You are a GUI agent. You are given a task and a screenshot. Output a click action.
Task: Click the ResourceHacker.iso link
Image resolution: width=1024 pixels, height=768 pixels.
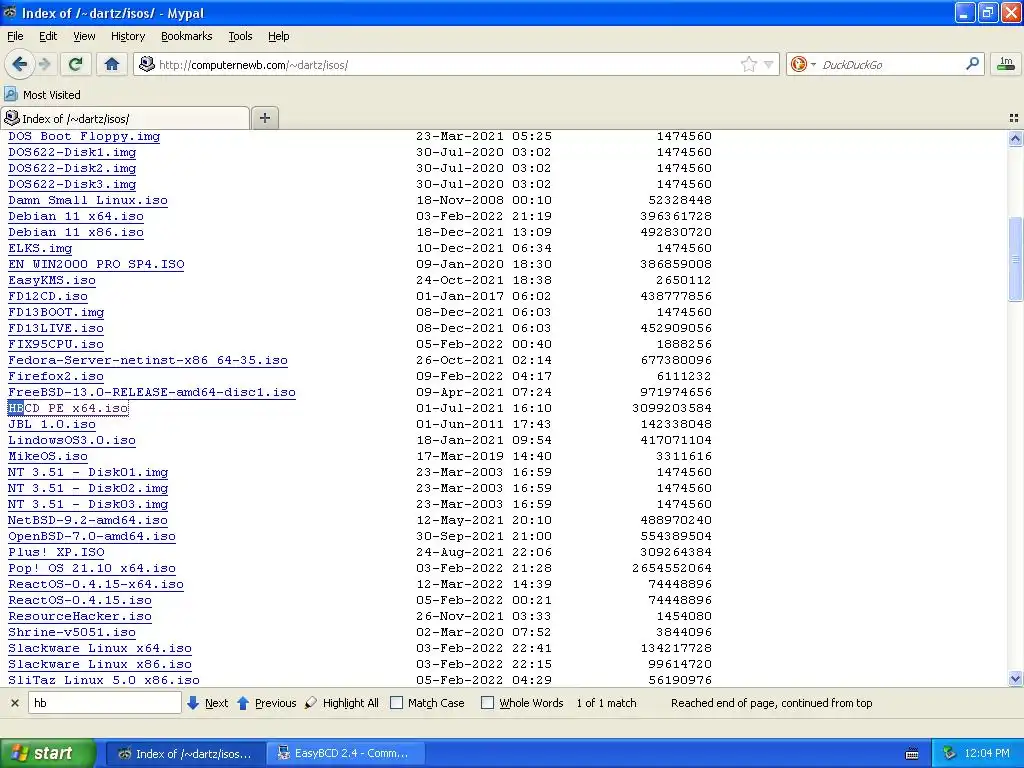click(80, 616)
